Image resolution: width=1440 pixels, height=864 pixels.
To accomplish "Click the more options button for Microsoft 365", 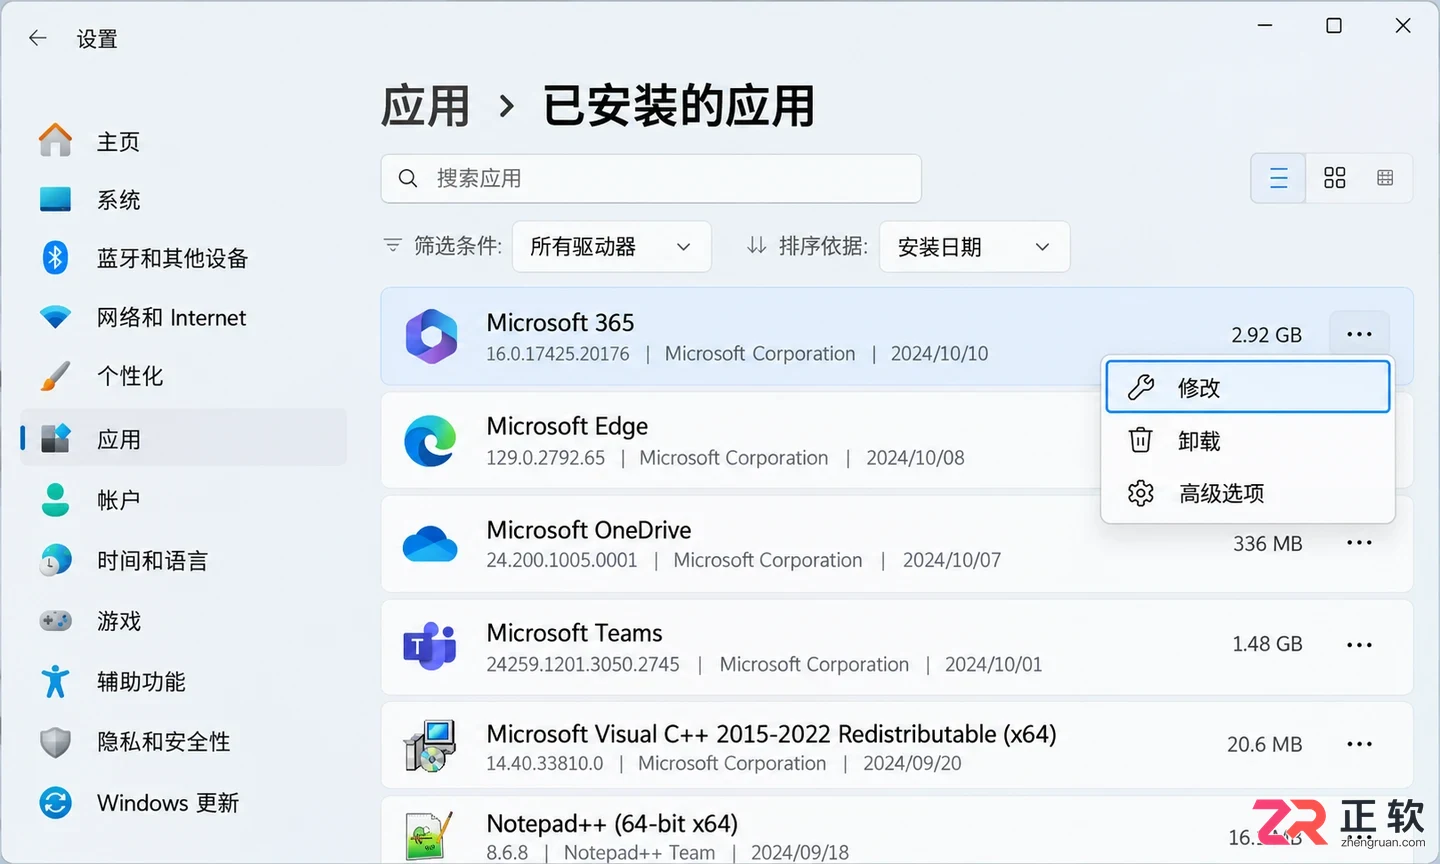I will (x=1359, y=334).
